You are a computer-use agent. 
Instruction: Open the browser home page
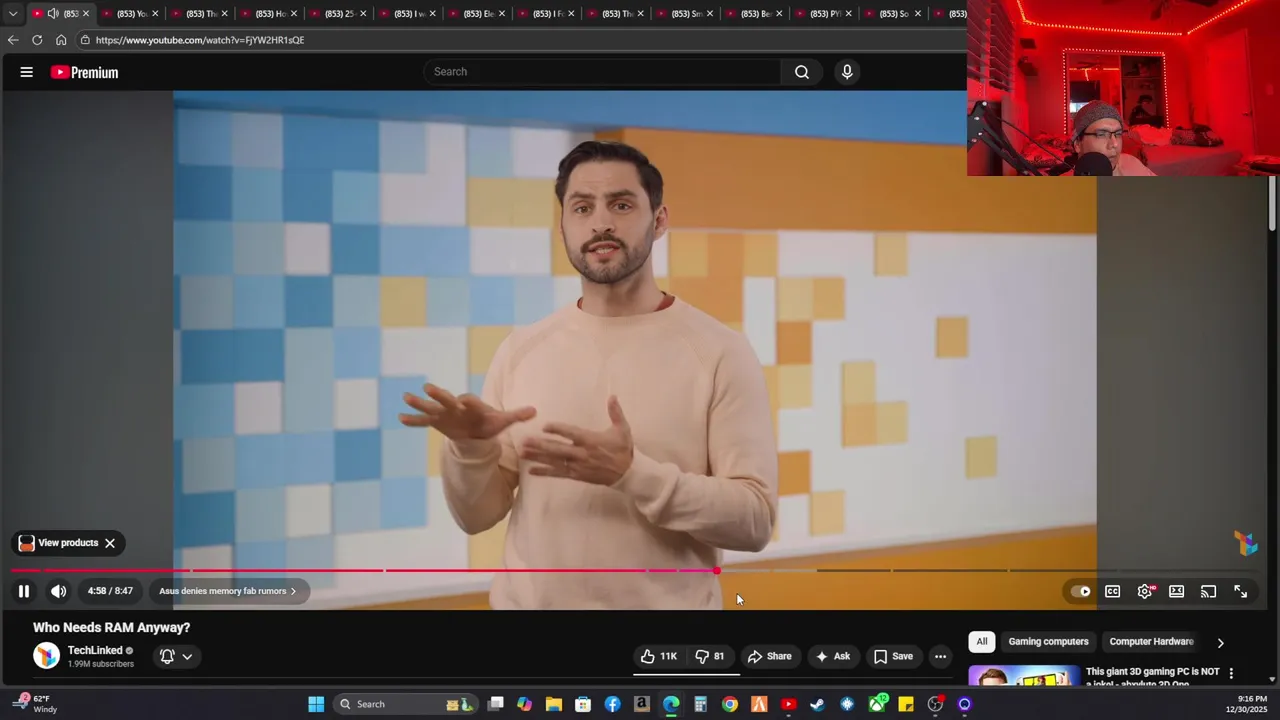[61, 40]
